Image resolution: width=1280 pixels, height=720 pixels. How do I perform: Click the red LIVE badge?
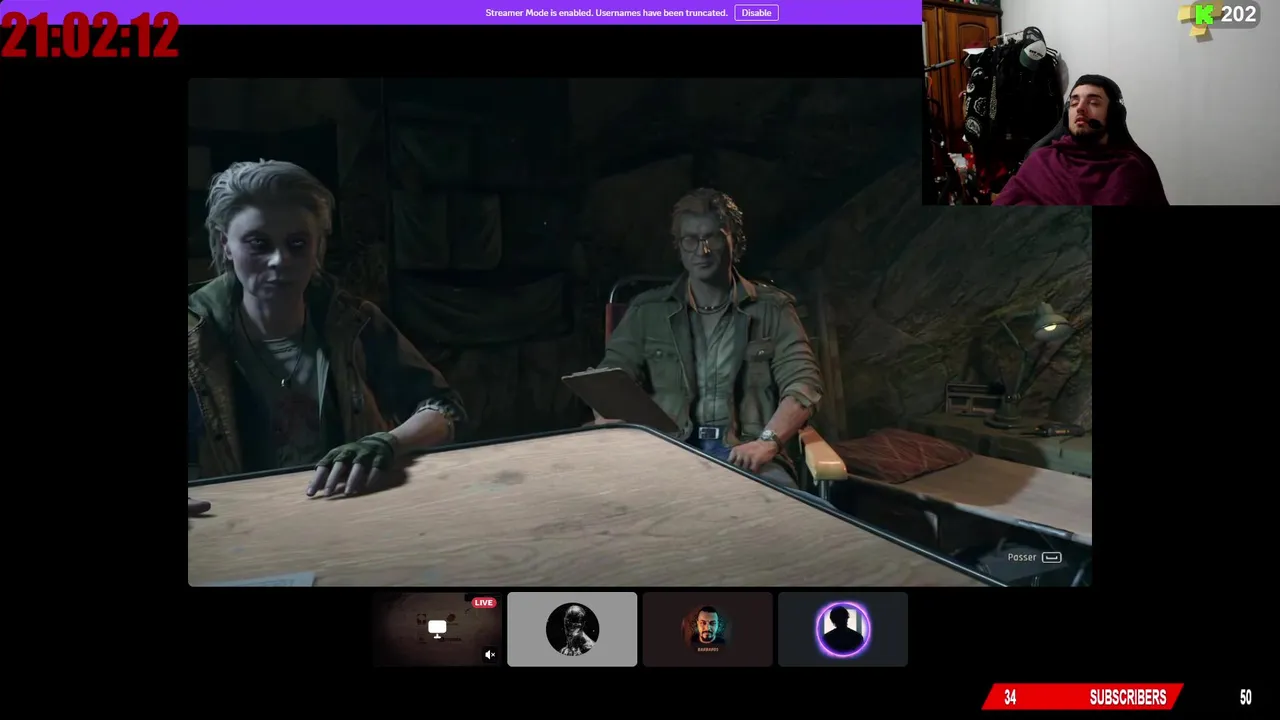coord(484,603)
